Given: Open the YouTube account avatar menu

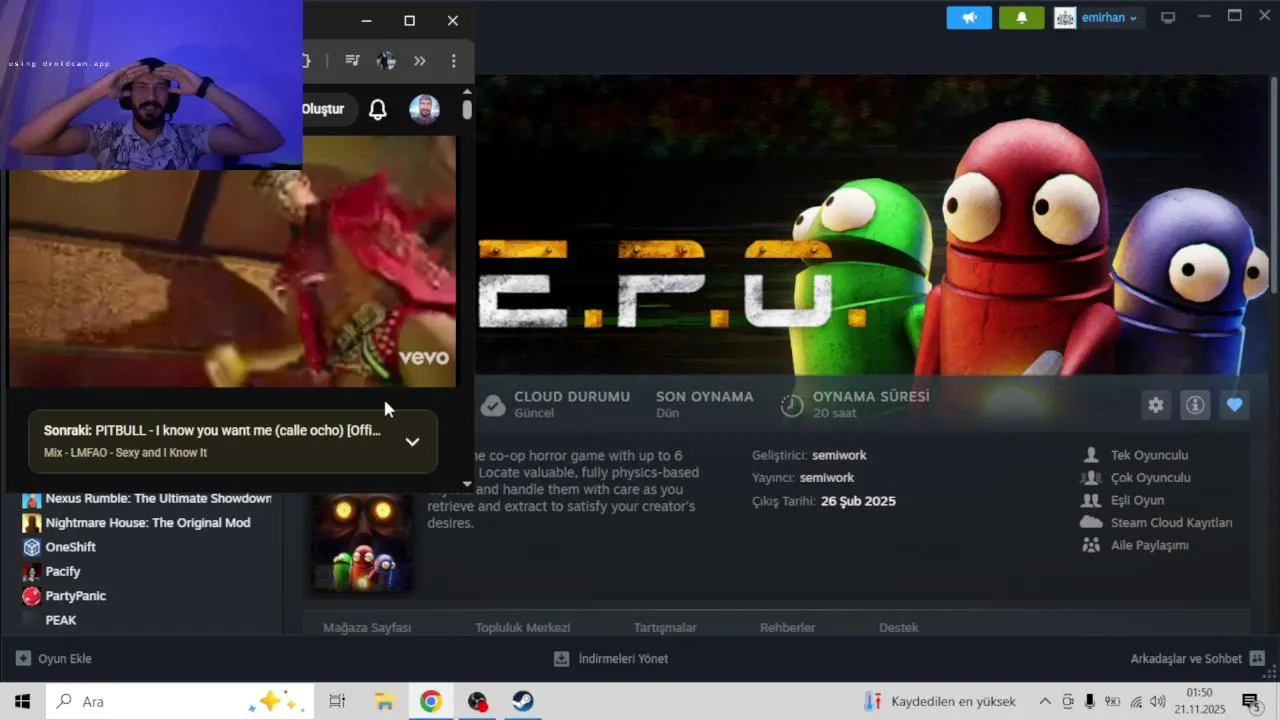Looking at the screenshot, I should click(x=425, y=110).
